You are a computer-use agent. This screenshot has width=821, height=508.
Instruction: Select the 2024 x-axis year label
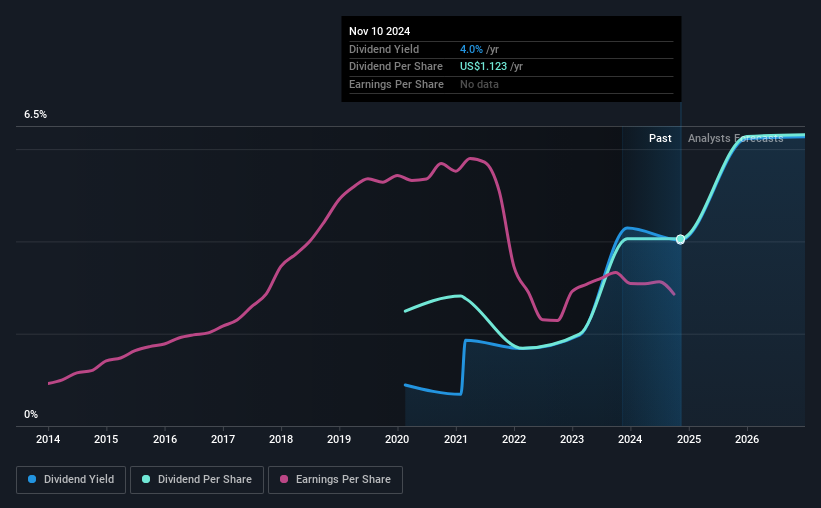[x=630, y=439]
